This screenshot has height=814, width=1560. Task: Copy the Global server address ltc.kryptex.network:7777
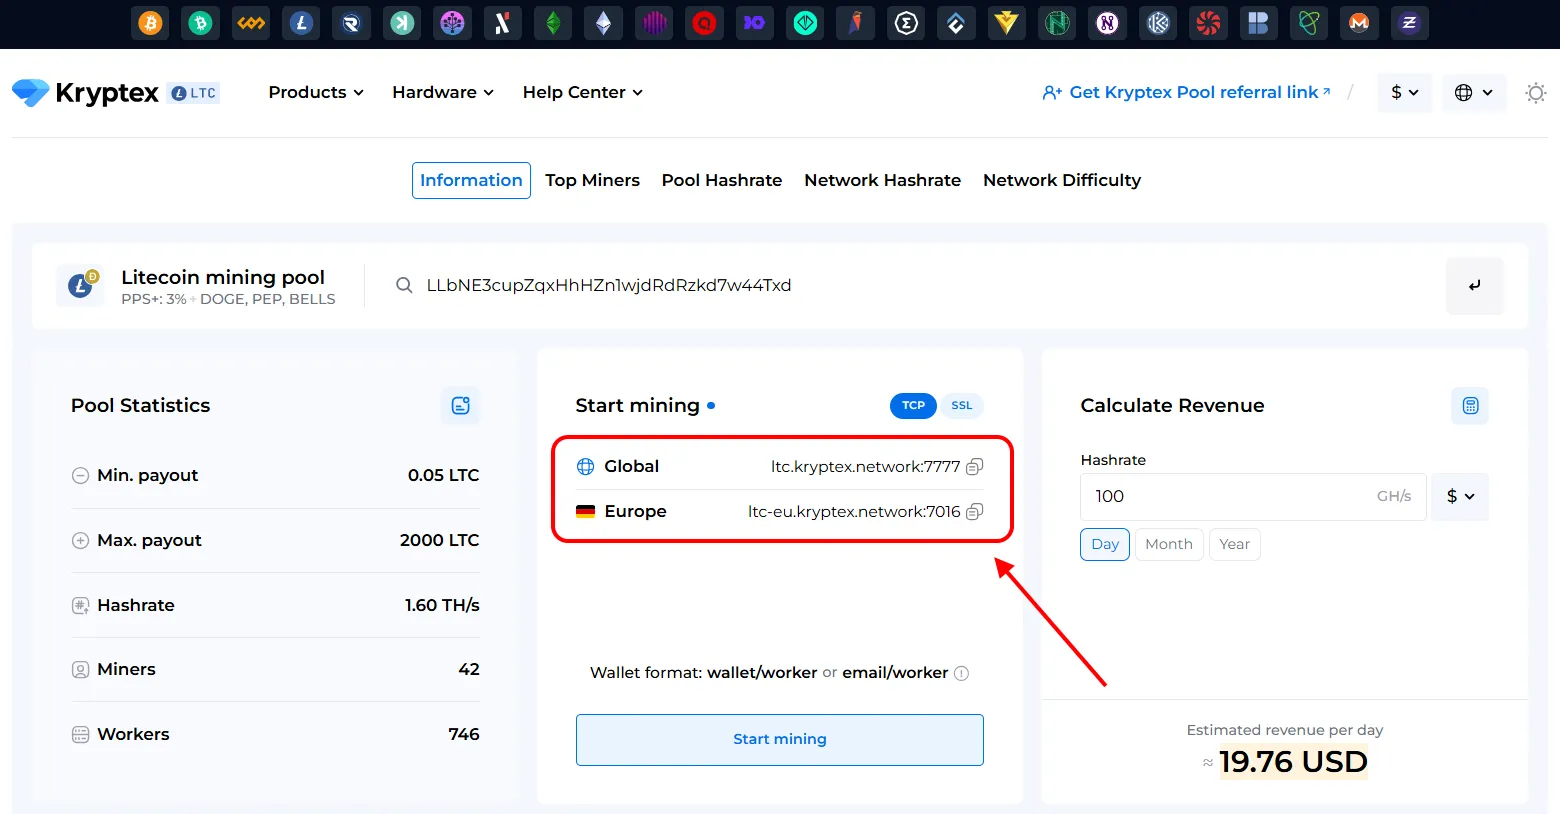tap(975, 467)
